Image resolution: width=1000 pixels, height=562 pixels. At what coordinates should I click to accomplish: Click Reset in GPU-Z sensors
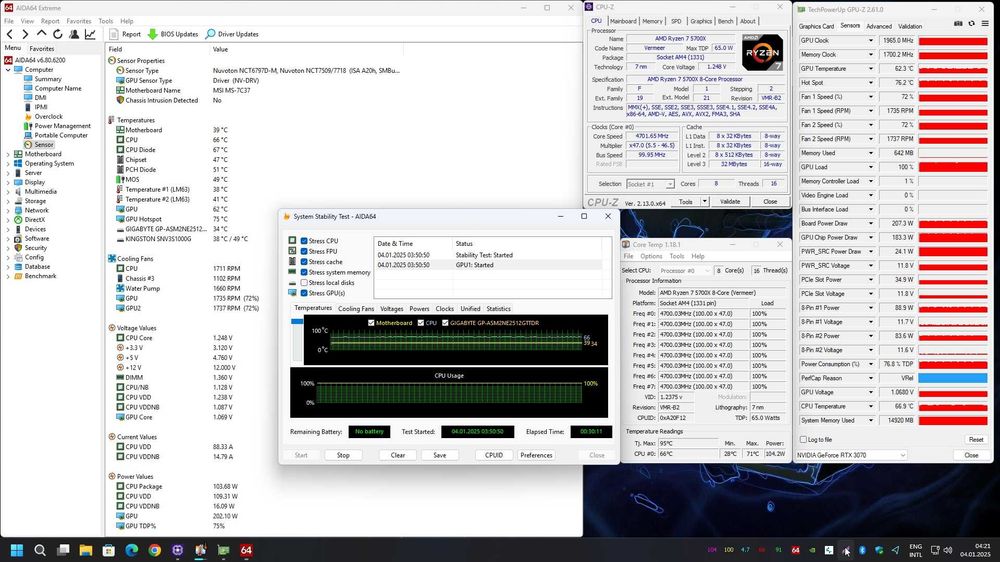pyautogui.click(x=976, y=440)
